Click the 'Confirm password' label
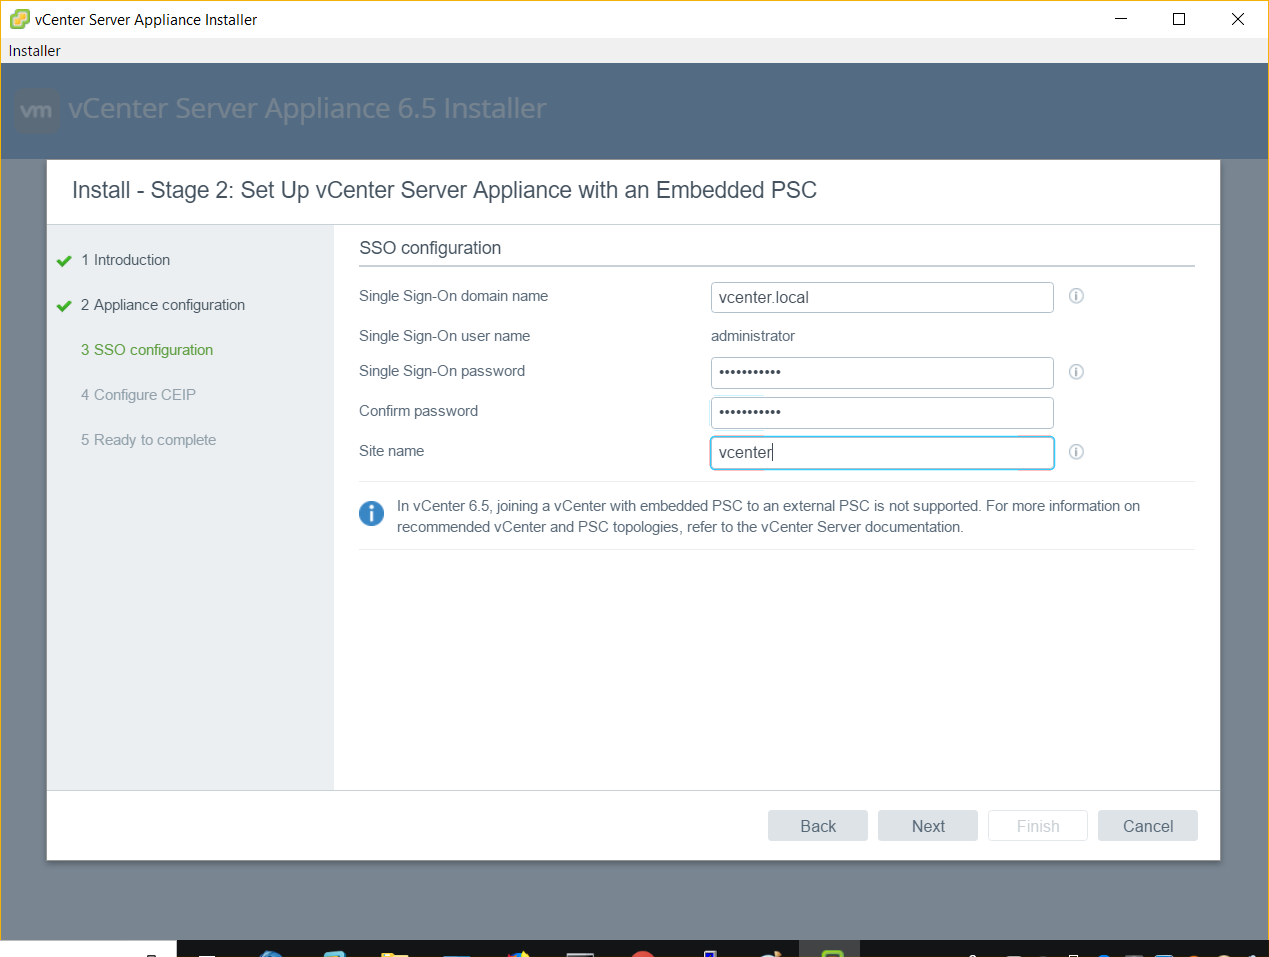The image size is (1269, 957). click(418, 411)
